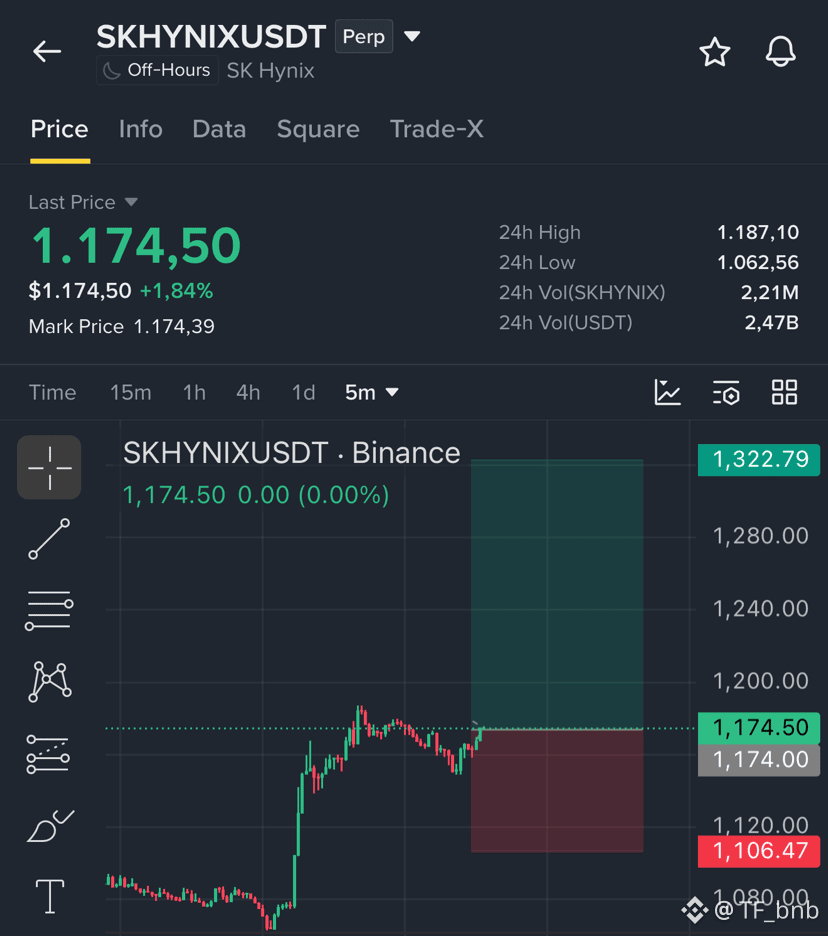Tap the Perp contract badge
828x936 pixels.
tap(364, 36)
